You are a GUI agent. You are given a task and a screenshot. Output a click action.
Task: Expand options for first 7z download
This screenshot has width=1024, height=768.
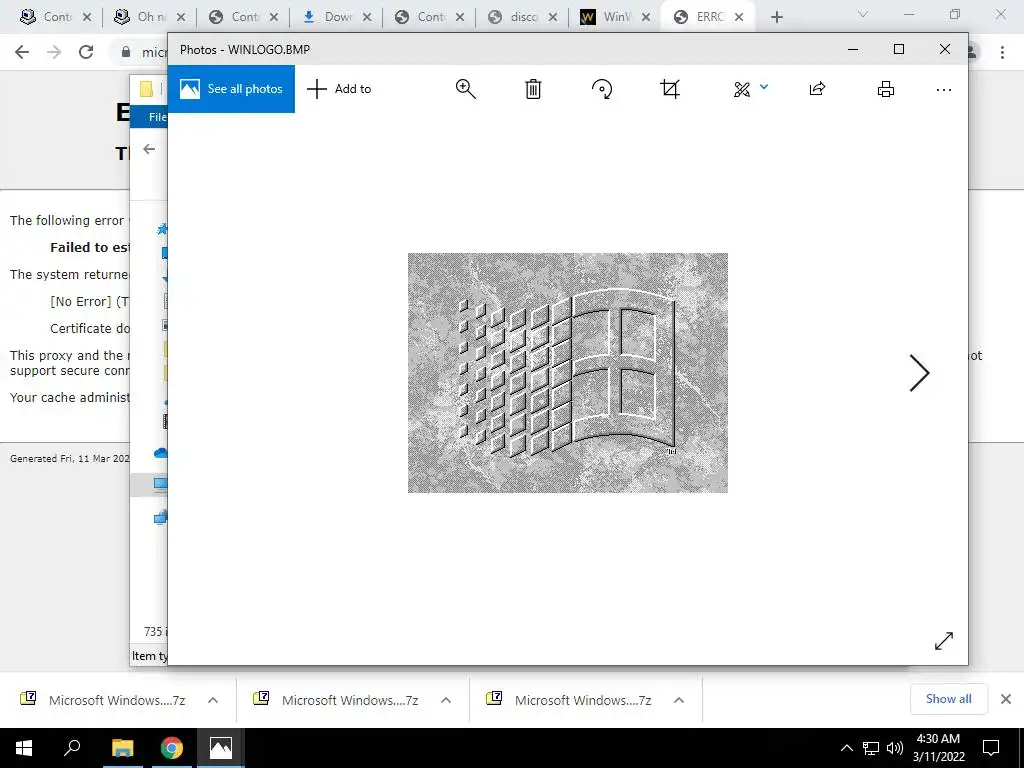(x=213, y=700)
